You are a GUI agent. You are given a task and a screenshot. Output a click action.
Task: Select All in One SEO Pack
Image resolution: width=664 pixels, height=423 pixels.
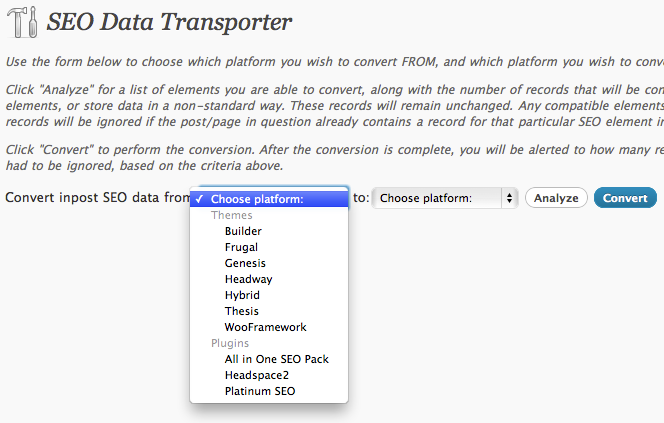(x=276, y=359)
